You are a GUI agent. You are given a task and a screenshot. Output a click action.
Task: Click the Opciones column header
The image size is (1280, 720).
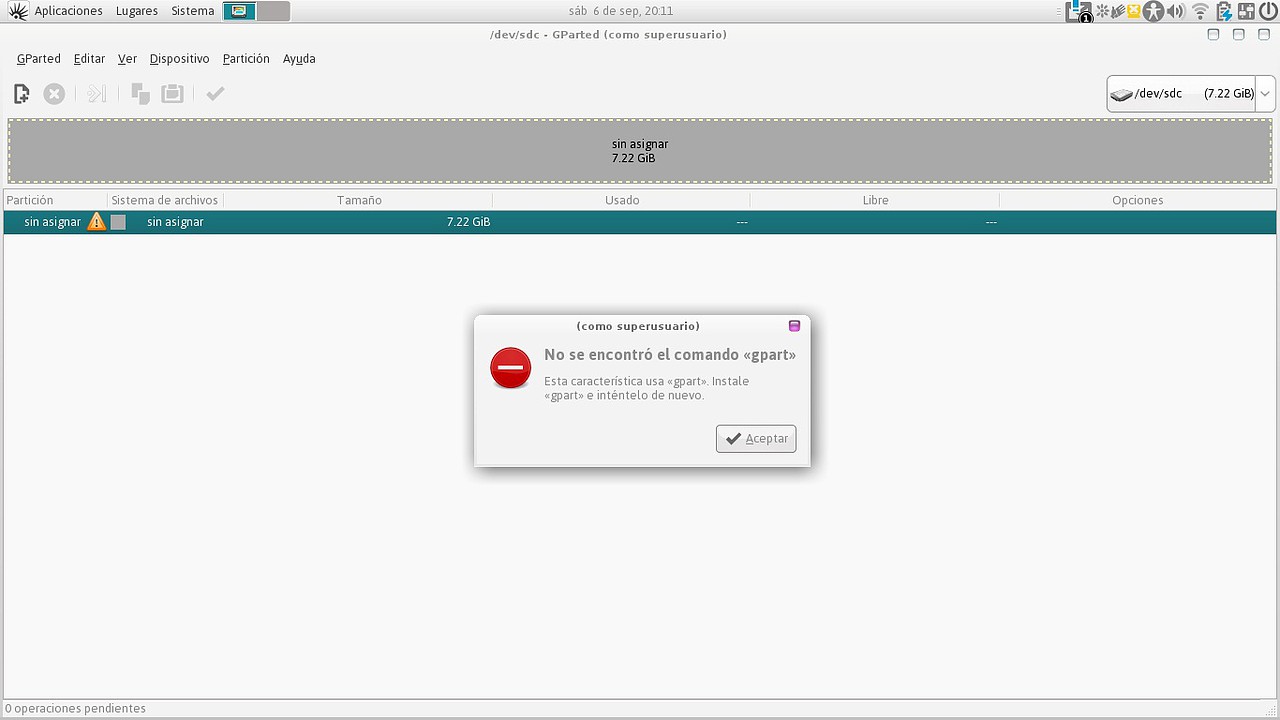click(x=1138, y=200)
